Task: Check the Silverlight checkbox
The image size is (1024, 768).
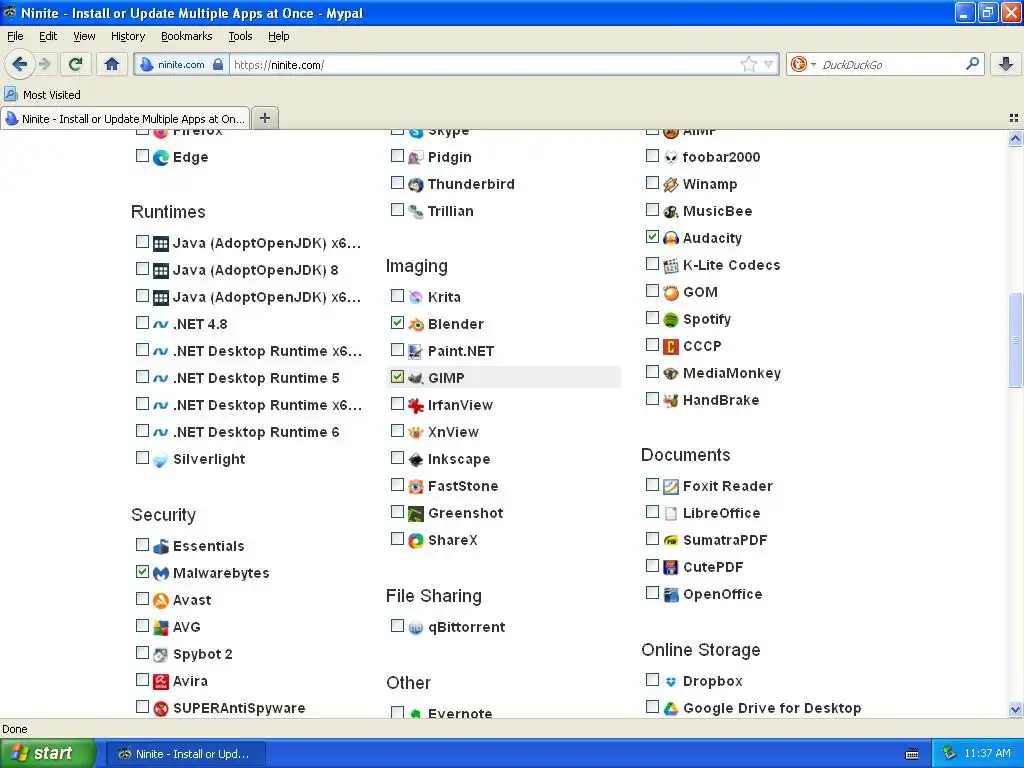Action: pos(142,457)
